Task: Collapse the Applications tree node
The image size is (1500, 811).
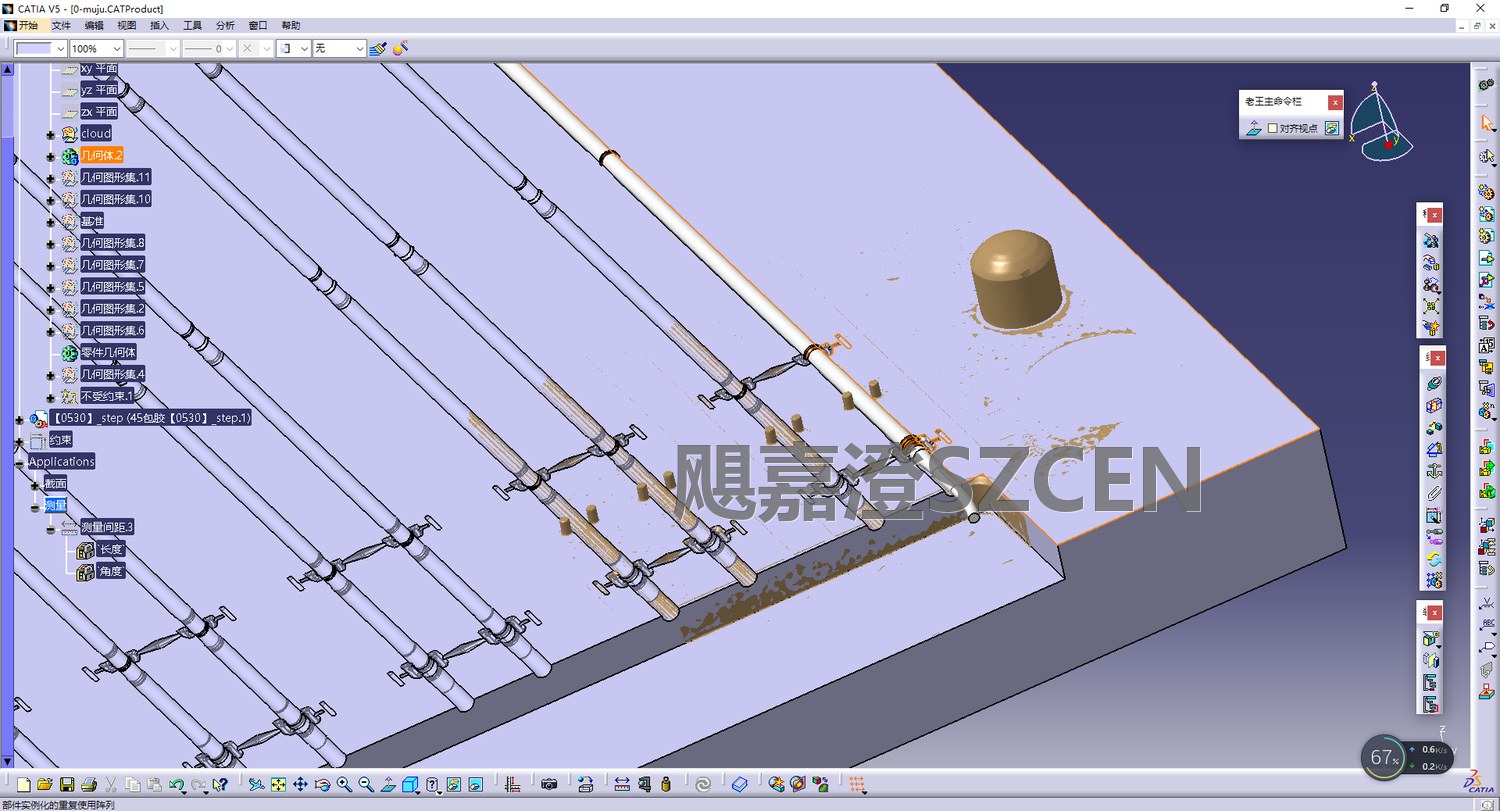Action: (19, 462)
